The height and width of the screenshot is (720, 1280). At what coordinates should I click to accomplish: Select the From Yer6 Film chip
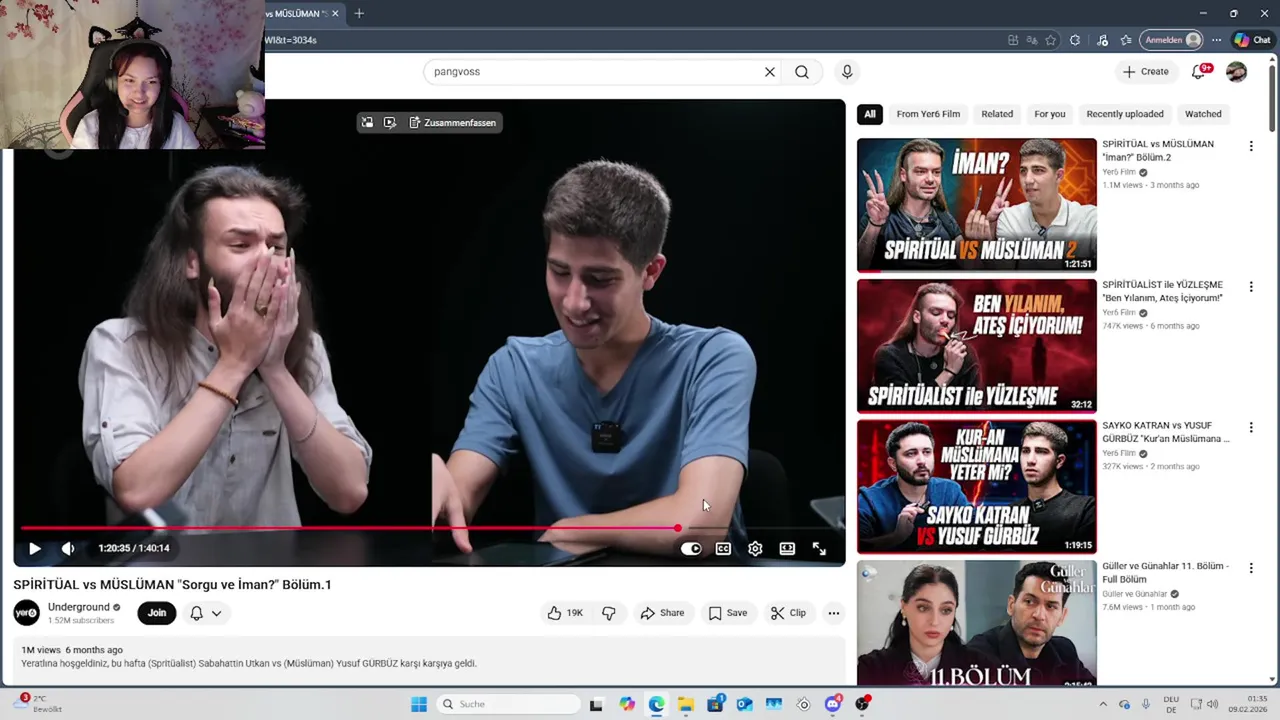click(x=928, y=114)
